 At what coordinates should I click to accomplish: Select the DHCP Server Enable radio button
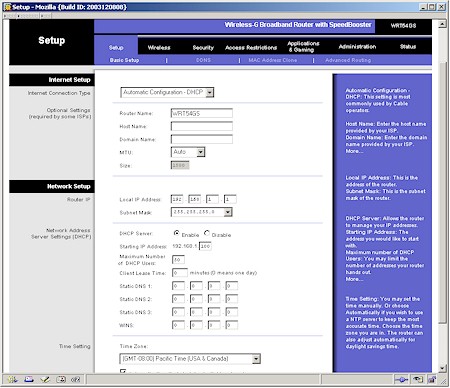(176, 233)
